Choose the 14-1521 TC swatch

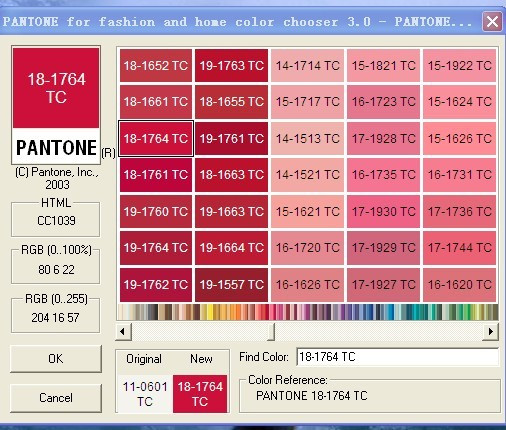point(307,175)
